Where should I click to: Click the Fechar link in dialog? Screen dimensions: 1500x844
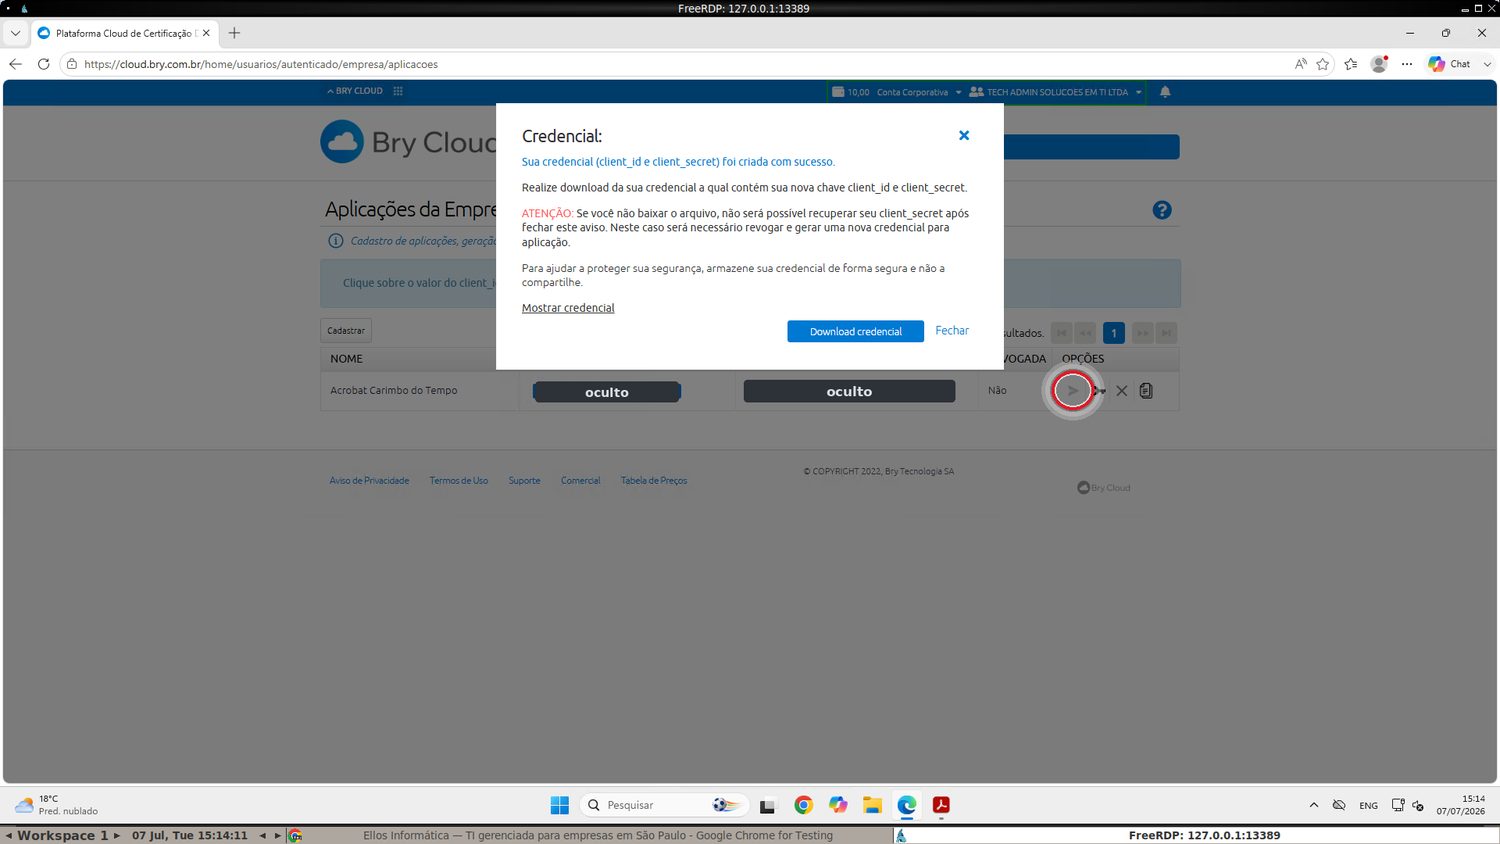[x=952, y=330]
